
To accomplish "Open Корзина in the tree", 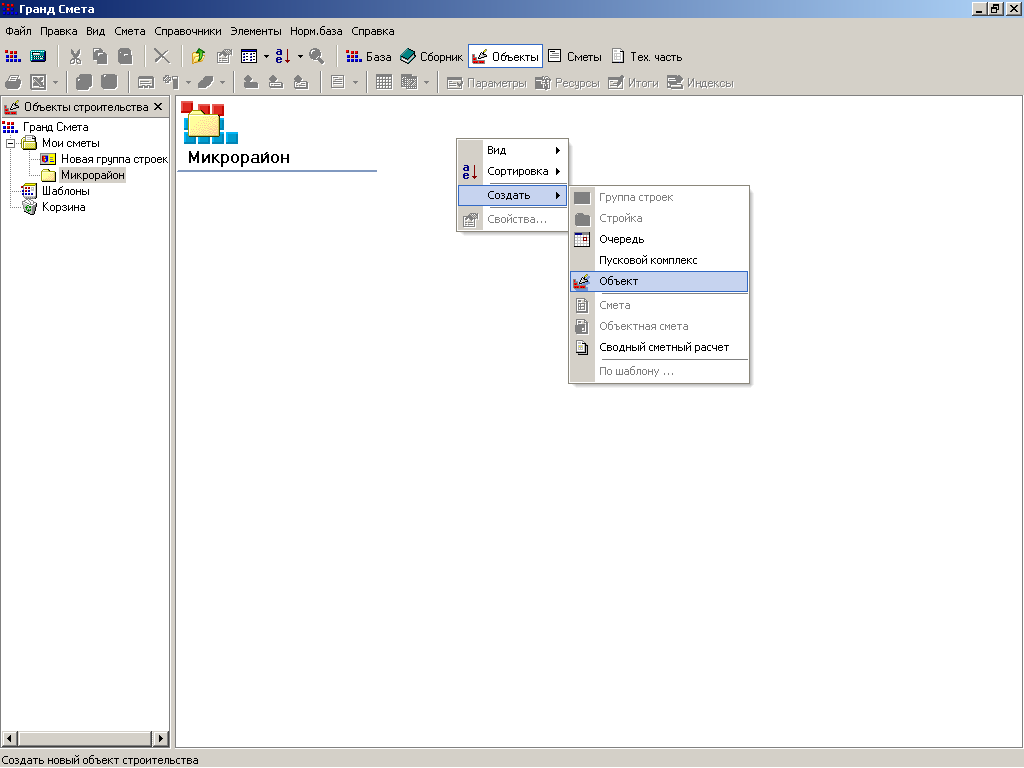I will click(x=63, y=207).
